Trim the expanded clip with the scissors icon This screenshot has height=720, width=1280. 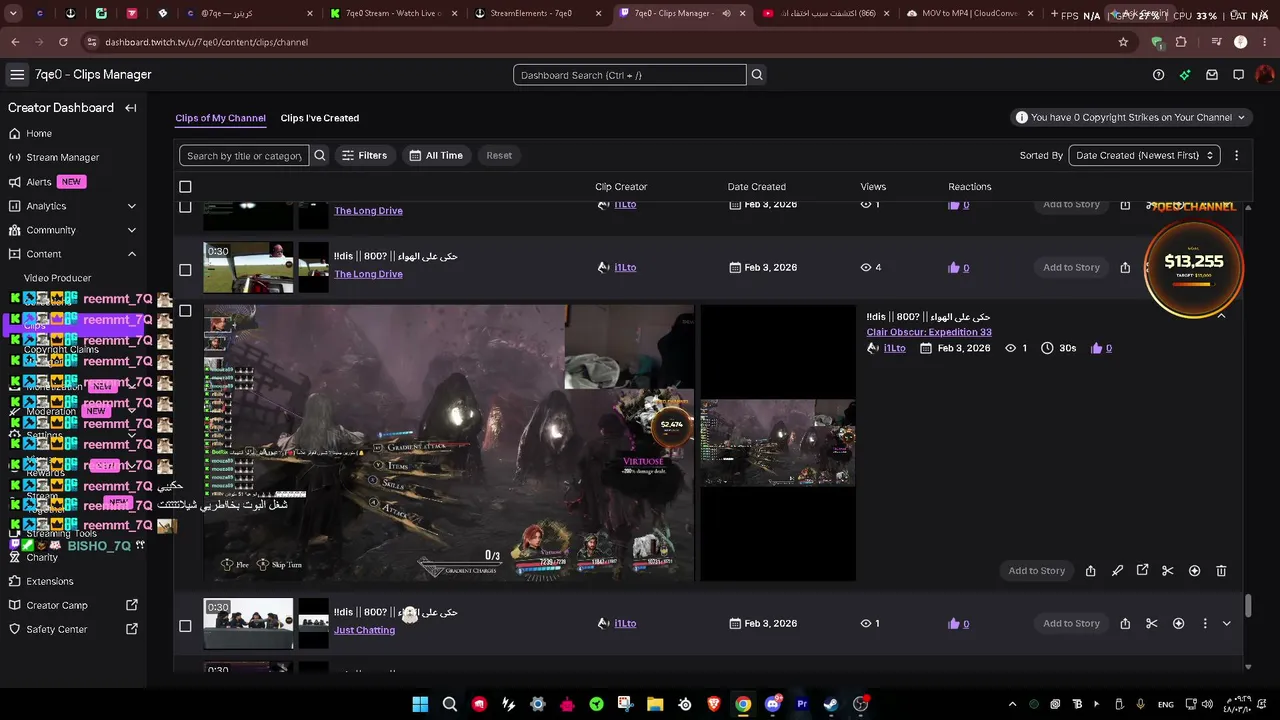1168,571
